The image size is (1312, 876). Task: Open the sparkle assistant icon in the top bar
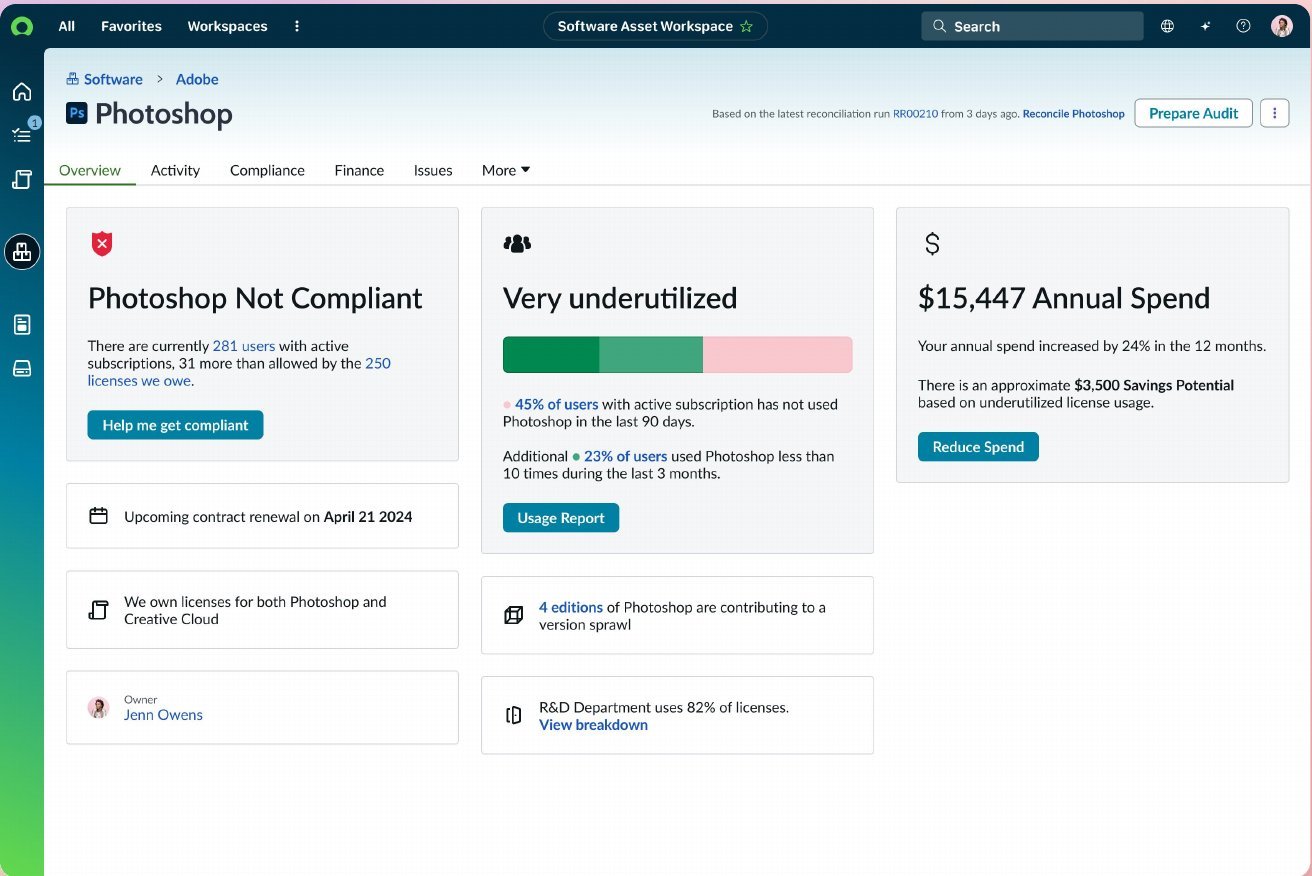click(1206, 27)
